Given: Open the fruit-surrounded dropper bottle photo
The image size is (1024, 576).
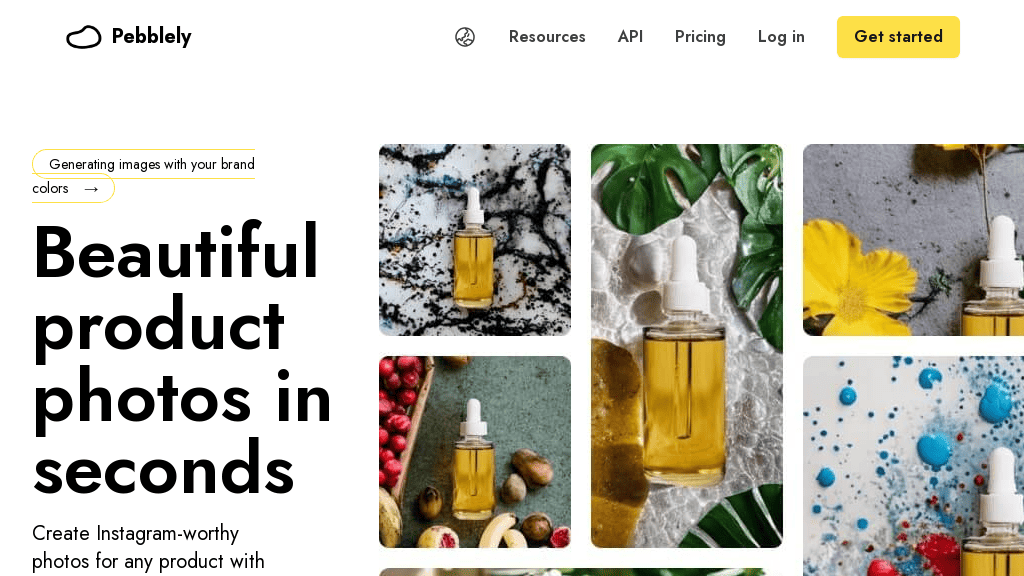Looking at the screenshot, I should pyautogui.click(x=474, y=452).
